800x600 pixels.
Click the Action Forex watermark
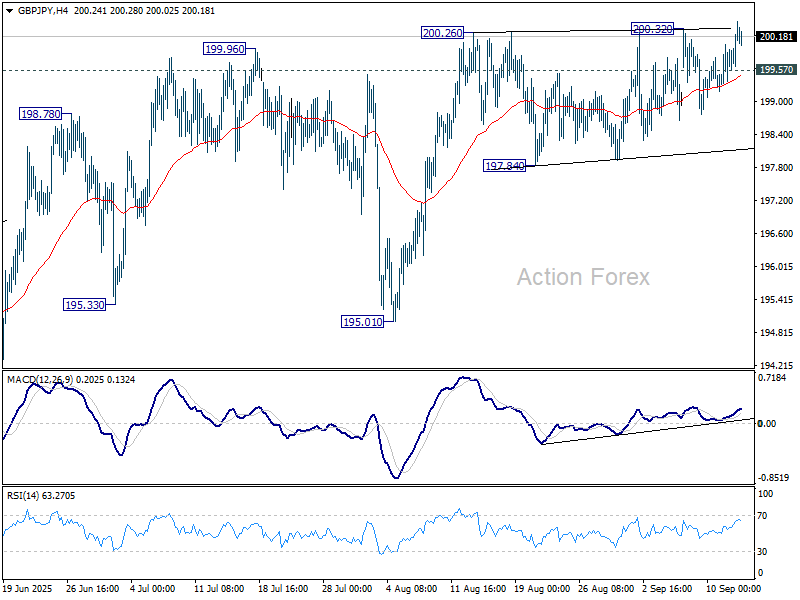(x=583, y=277)
